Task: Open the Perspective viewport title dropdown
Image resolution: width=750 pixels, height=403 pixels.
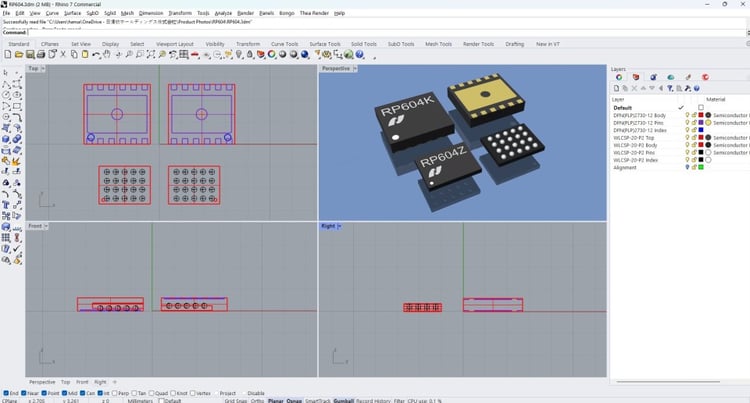Action: coord(356,69)
